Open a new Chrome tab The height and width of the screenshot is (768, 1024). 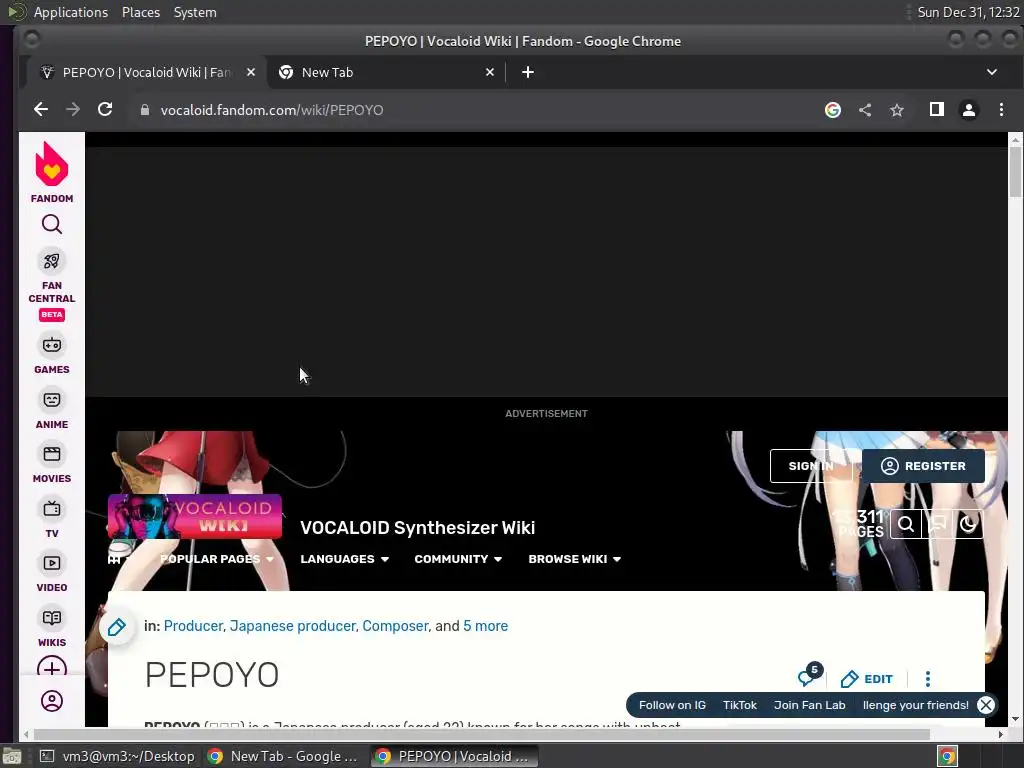tap(528, 72)
